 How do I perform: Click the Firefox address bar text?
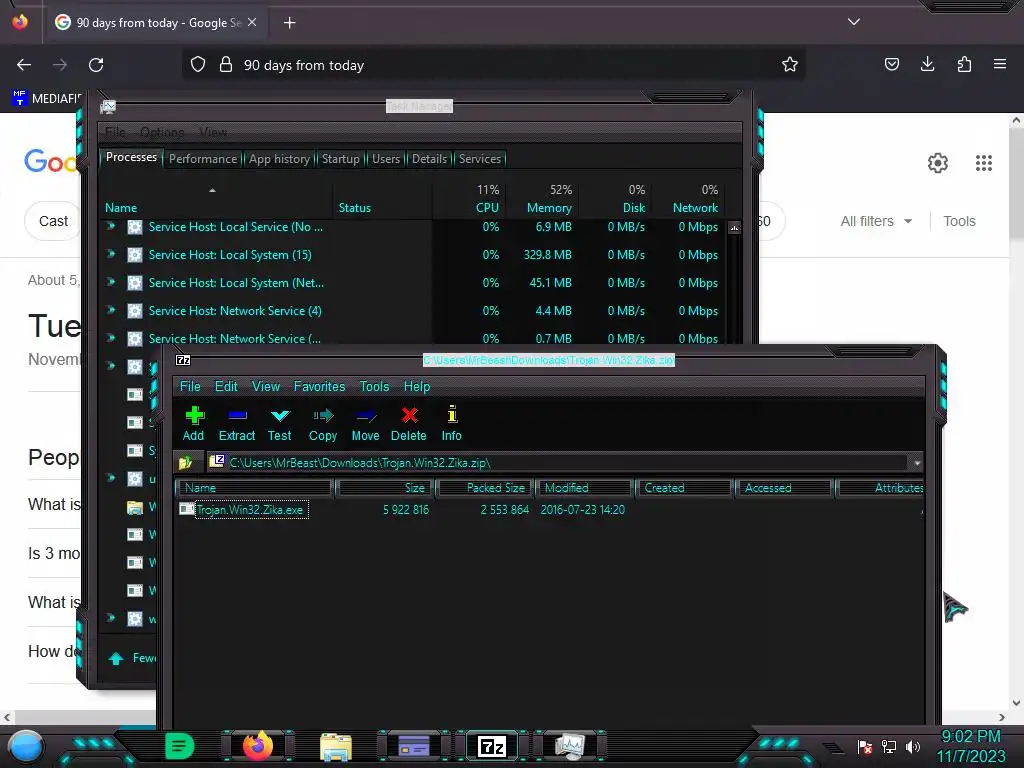point(304,65)
